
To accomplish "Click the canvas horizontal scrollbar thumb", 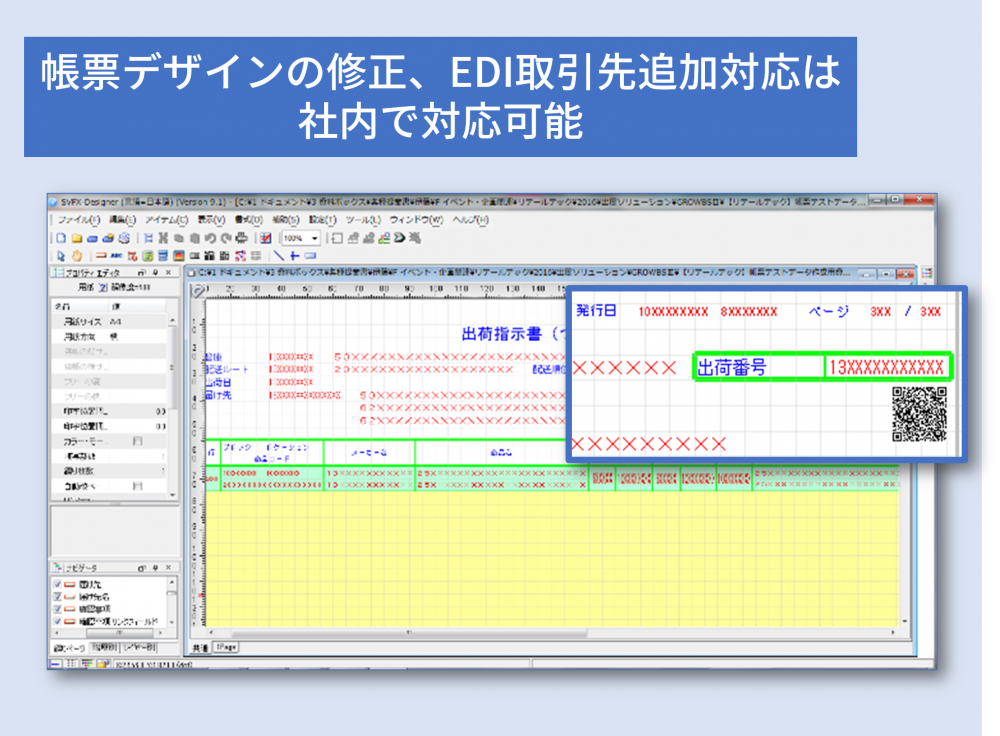I will 408,633.
